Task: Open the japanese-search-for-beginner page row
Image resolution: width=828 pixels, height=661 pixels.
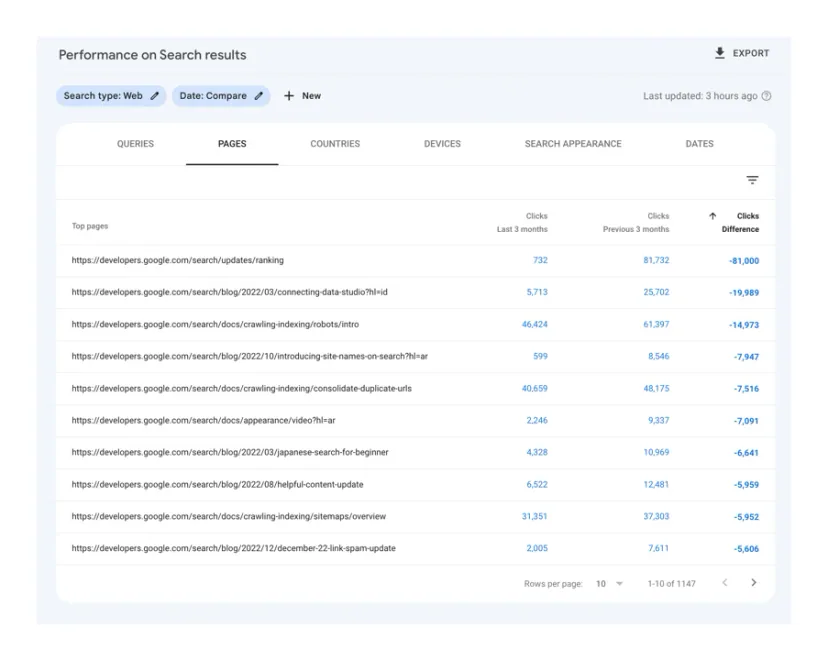Action: [x=416, y=452]
